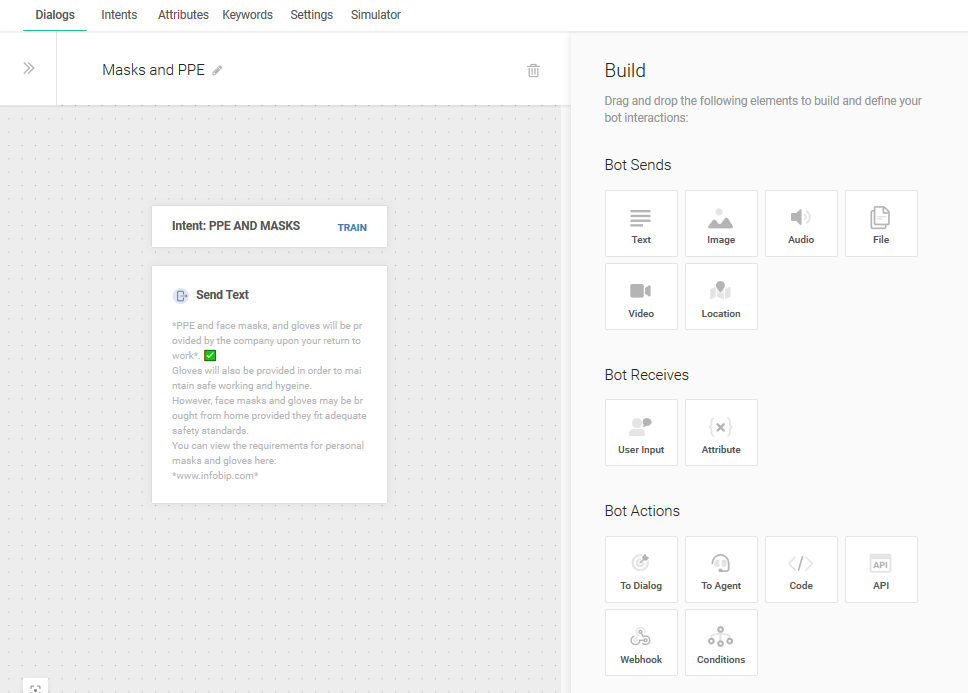Select the Video element tile
Viewport: 968px width, 693px height.
click(641, 297)
